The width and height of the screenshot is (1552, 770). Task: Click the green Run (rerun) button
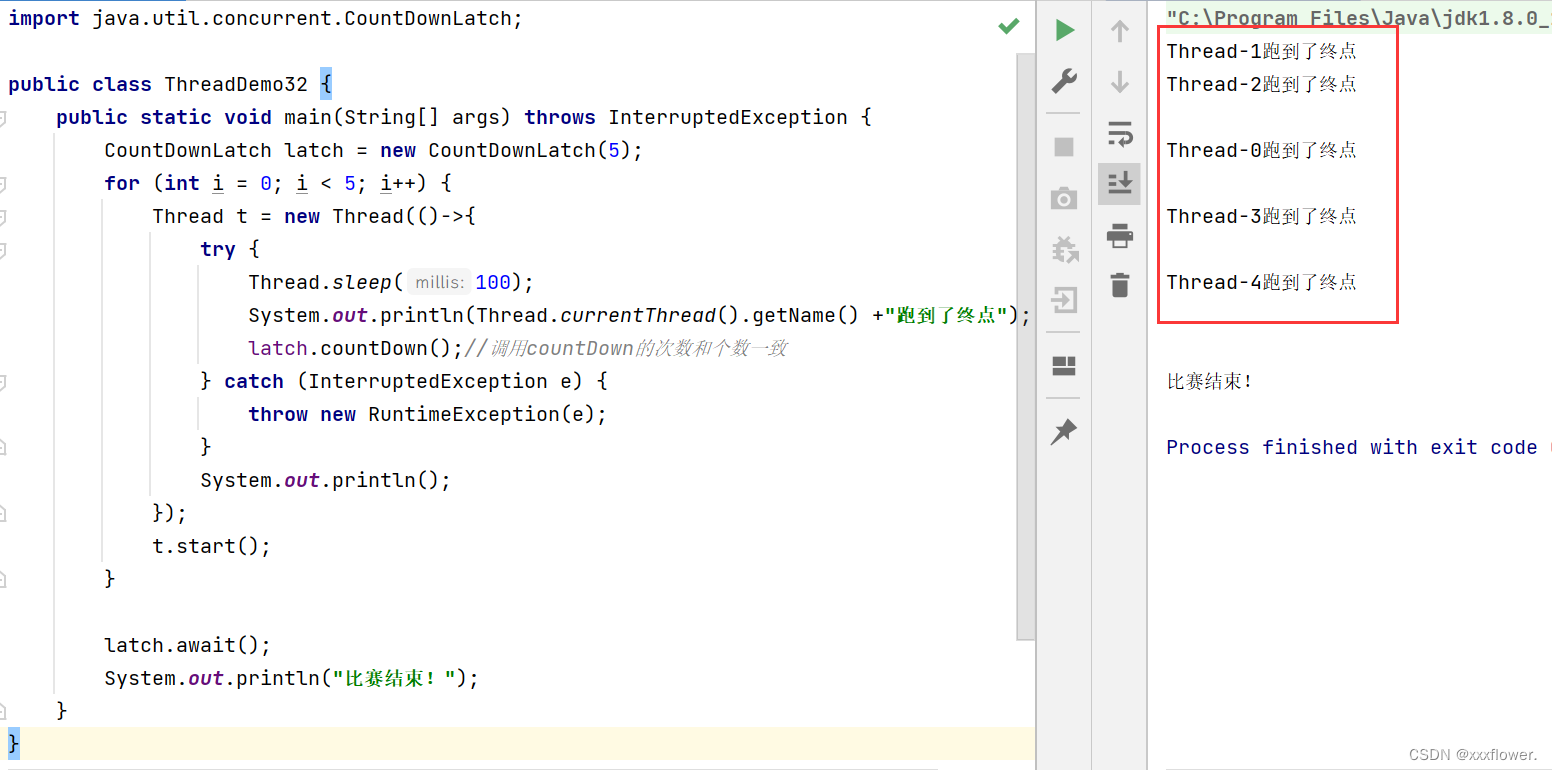pos(1064,30)
